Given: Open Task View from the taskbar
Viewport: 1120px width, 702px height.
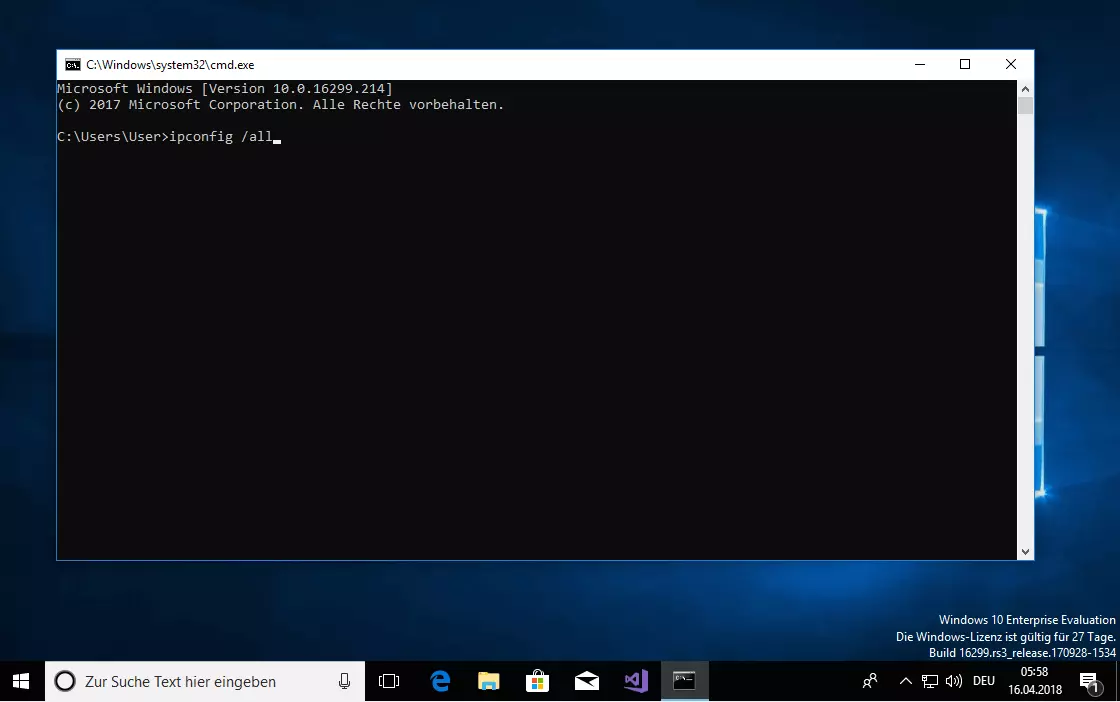Looking at the screenshot, I should [389, 681].
